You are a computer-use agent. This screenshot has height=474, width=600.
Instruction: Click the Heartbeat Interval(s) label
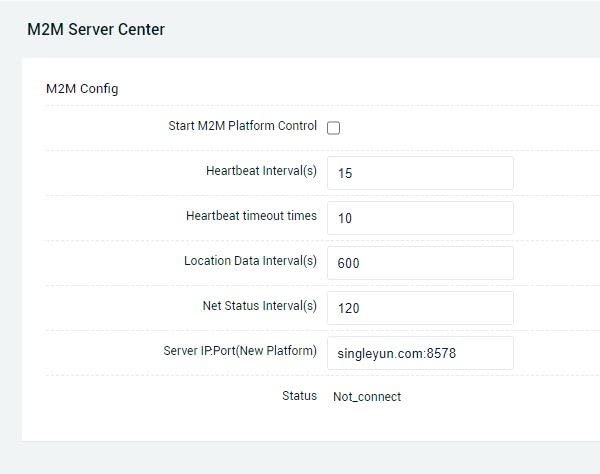click(x=261, y=171)
